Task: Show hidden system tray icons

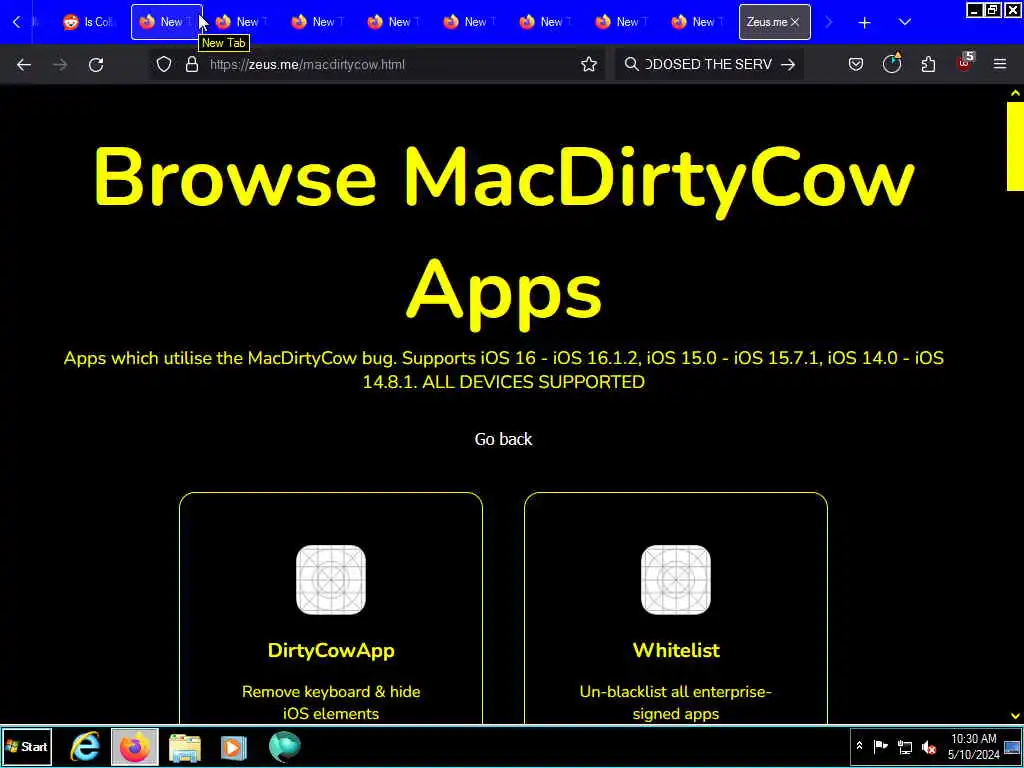Action: coord(859,746)
